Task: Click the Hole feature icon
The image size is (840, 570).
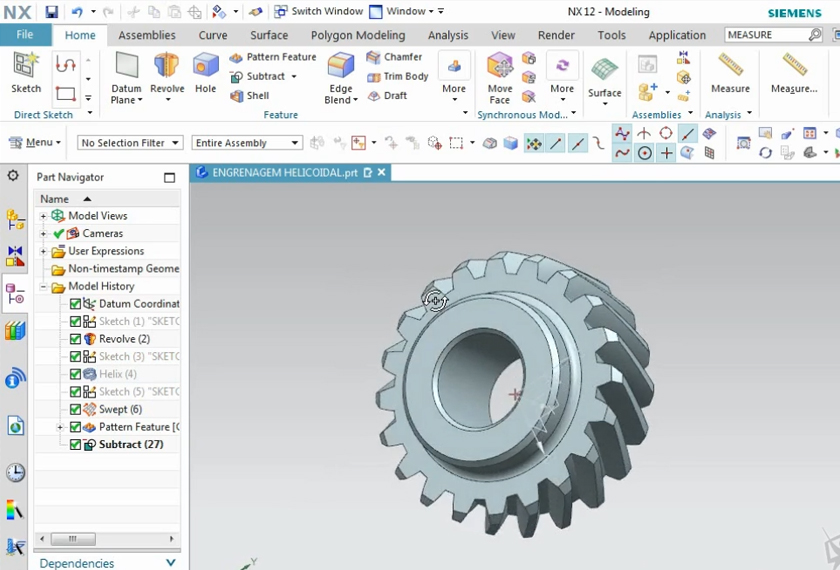Action: (x=205, y=69)
